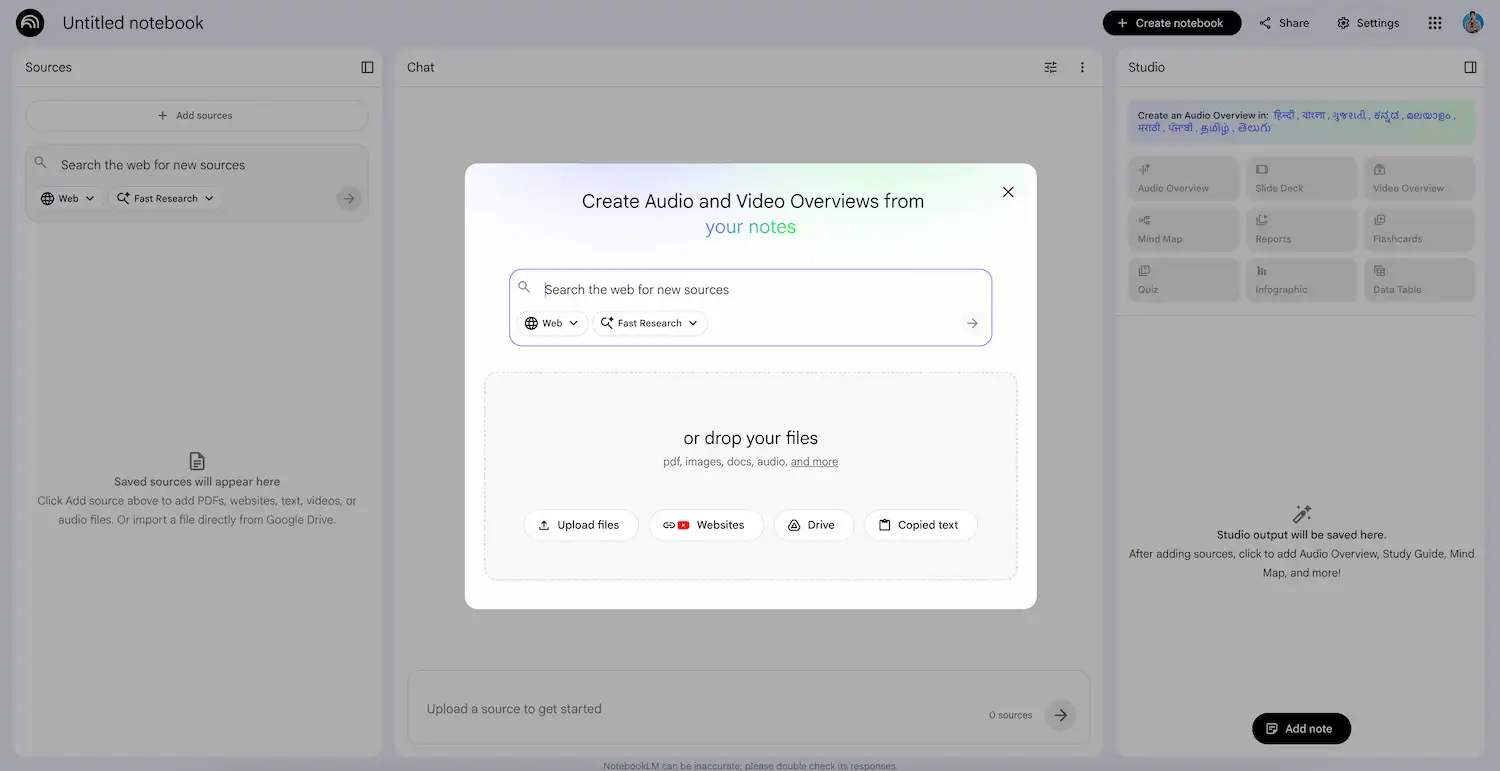Select తెలుగు Audio Overview language
This screenshot has height=771, width=1500.
click(1254, 128)
